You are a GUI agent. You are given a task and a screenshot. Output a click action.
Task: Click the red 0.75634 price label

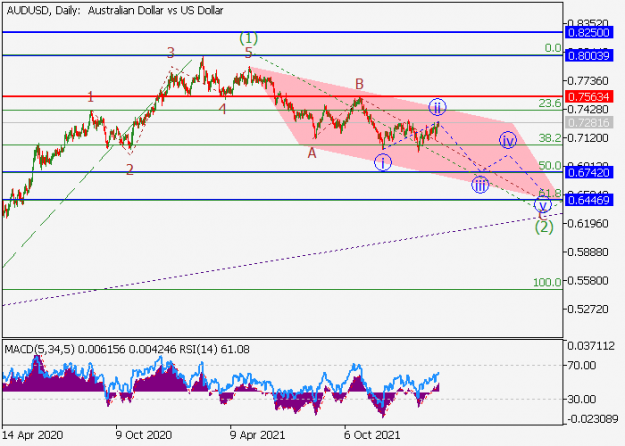pyautogui.click(x=589, y=96)
